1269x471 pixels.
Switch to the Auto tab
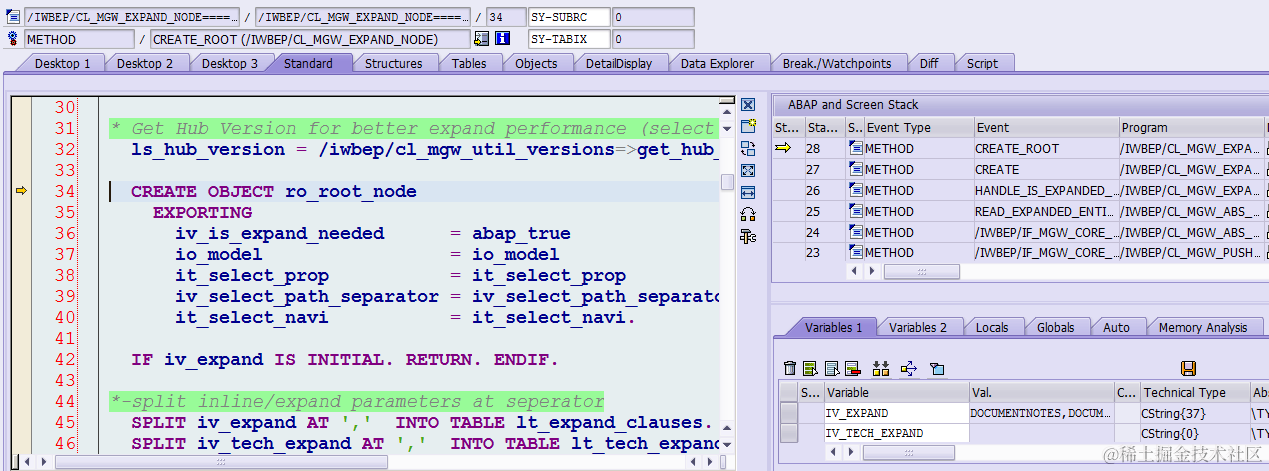tap(1116, 327)
